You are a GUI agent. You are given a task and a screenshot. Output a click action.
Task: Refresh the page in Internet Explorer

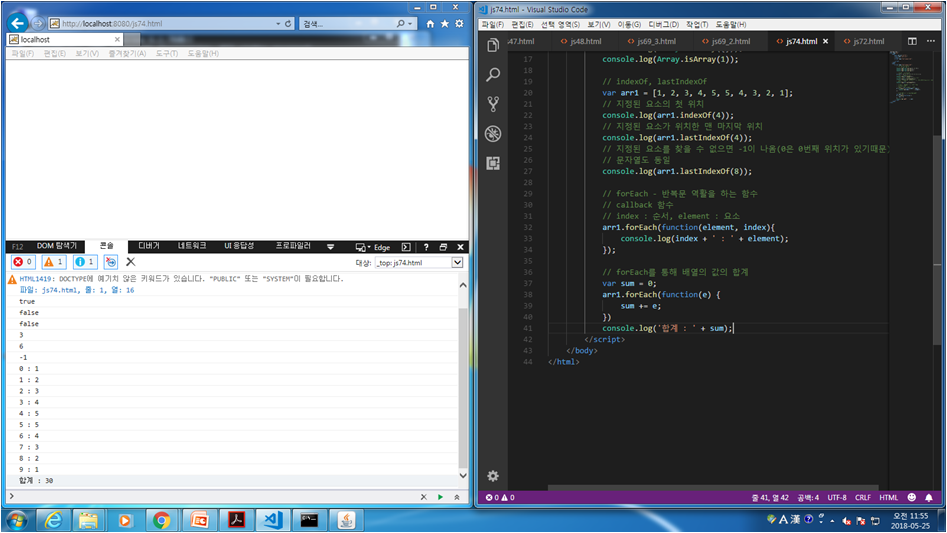[x=288, y=24]
